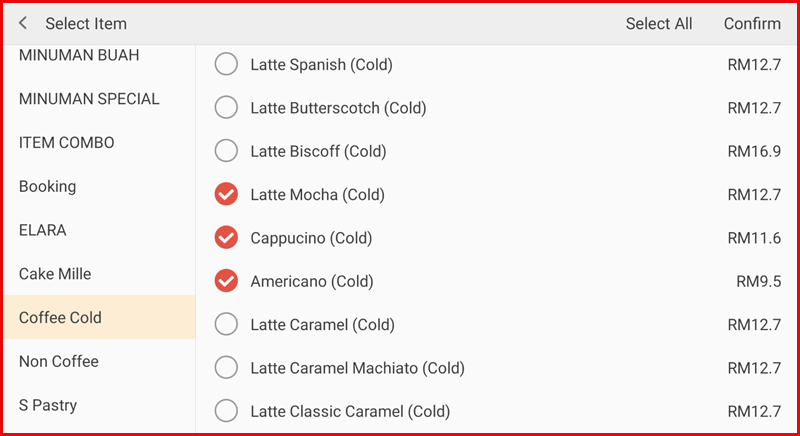Open the Cake Mille category

55,274
